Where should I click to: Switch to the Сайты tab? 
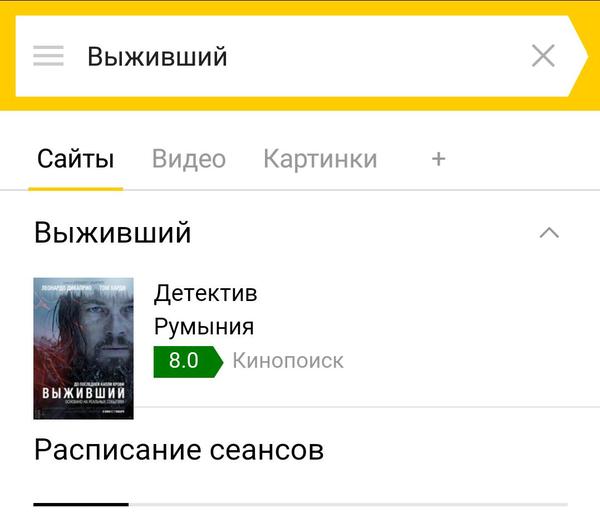[x=75, y=159]
